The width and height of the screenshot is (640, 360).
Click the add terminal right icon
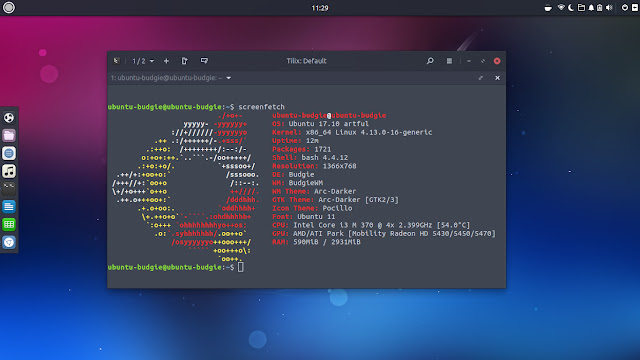tap(184, 61)
